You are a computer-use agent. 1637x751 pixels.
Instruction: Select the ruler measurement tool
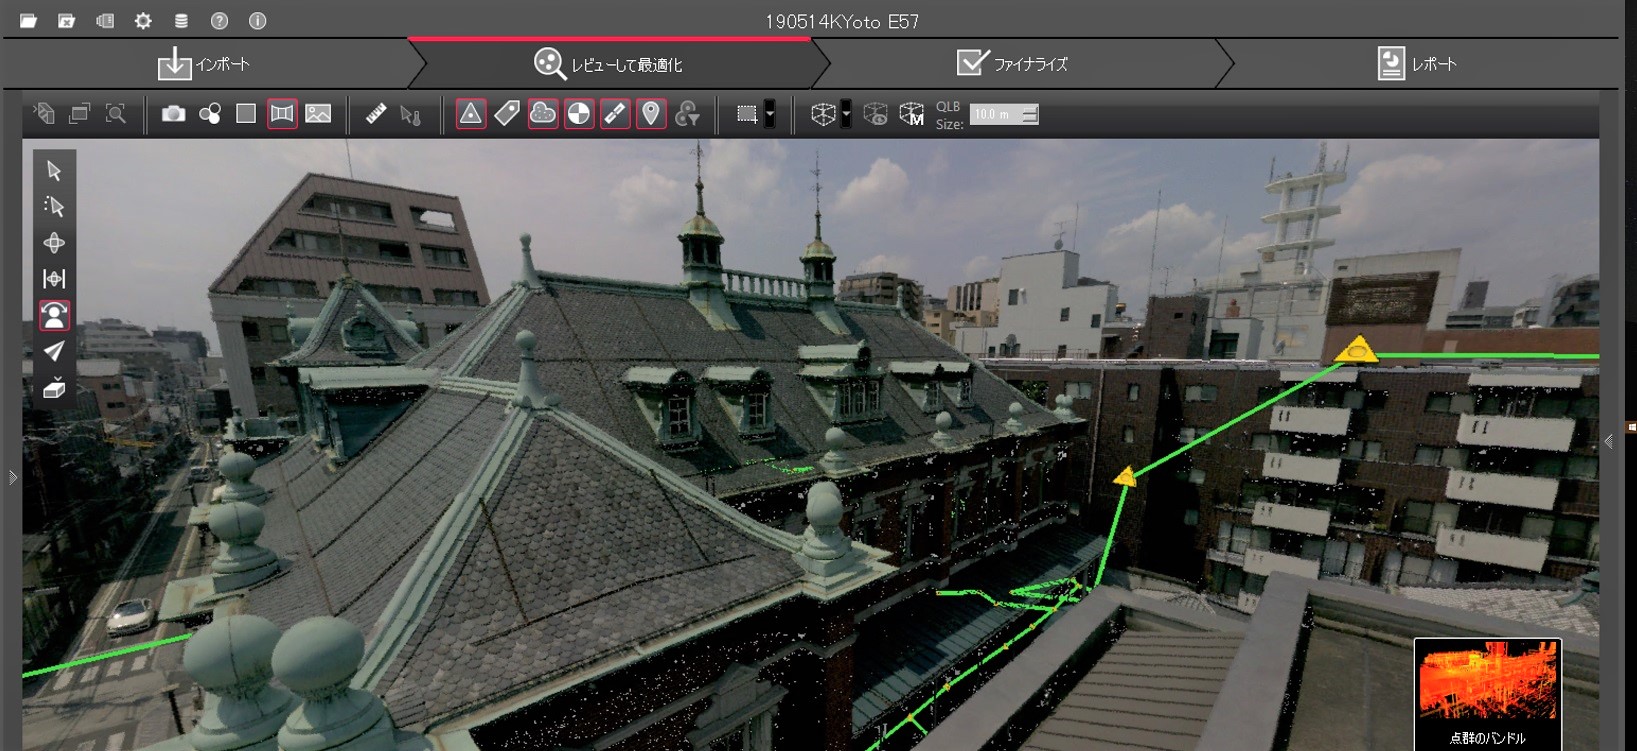click(x=375, y=114)
